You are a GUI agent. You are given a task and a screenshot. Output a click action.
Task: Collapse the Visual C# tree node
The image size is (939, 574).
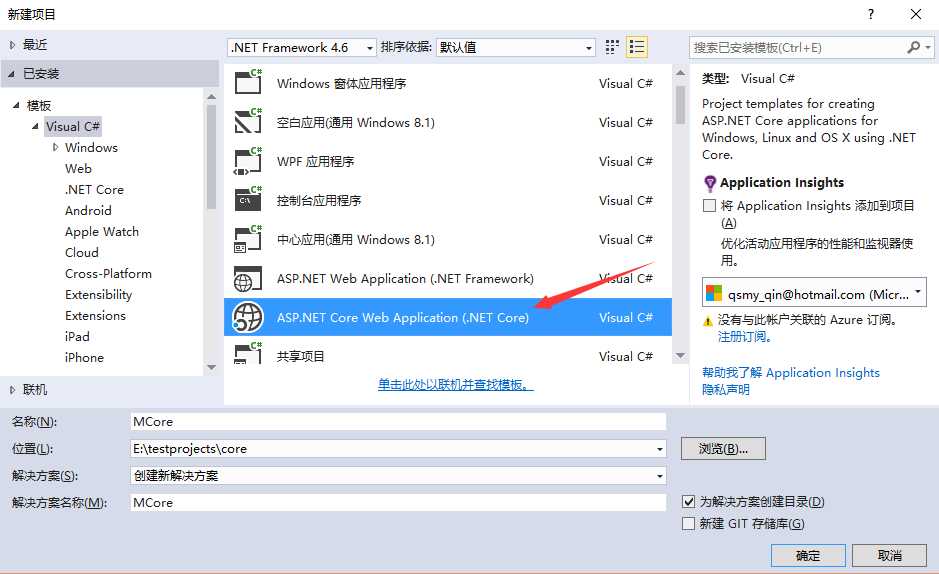coord(35,126)
